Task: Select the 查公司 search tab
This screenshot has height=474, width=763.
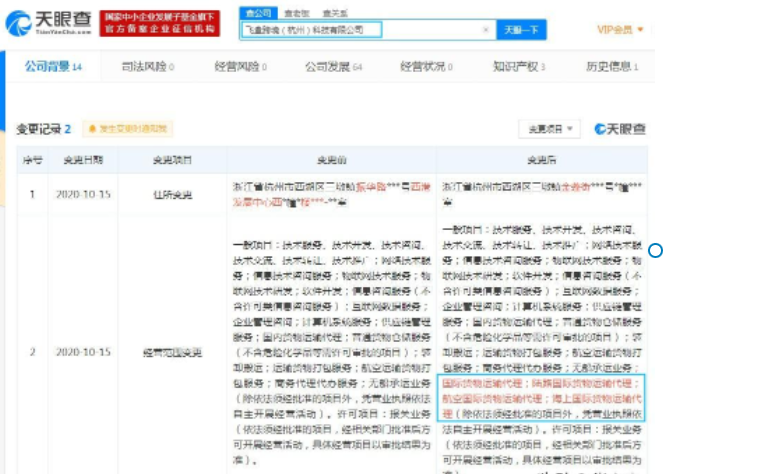Action: [x=258, y=13]
